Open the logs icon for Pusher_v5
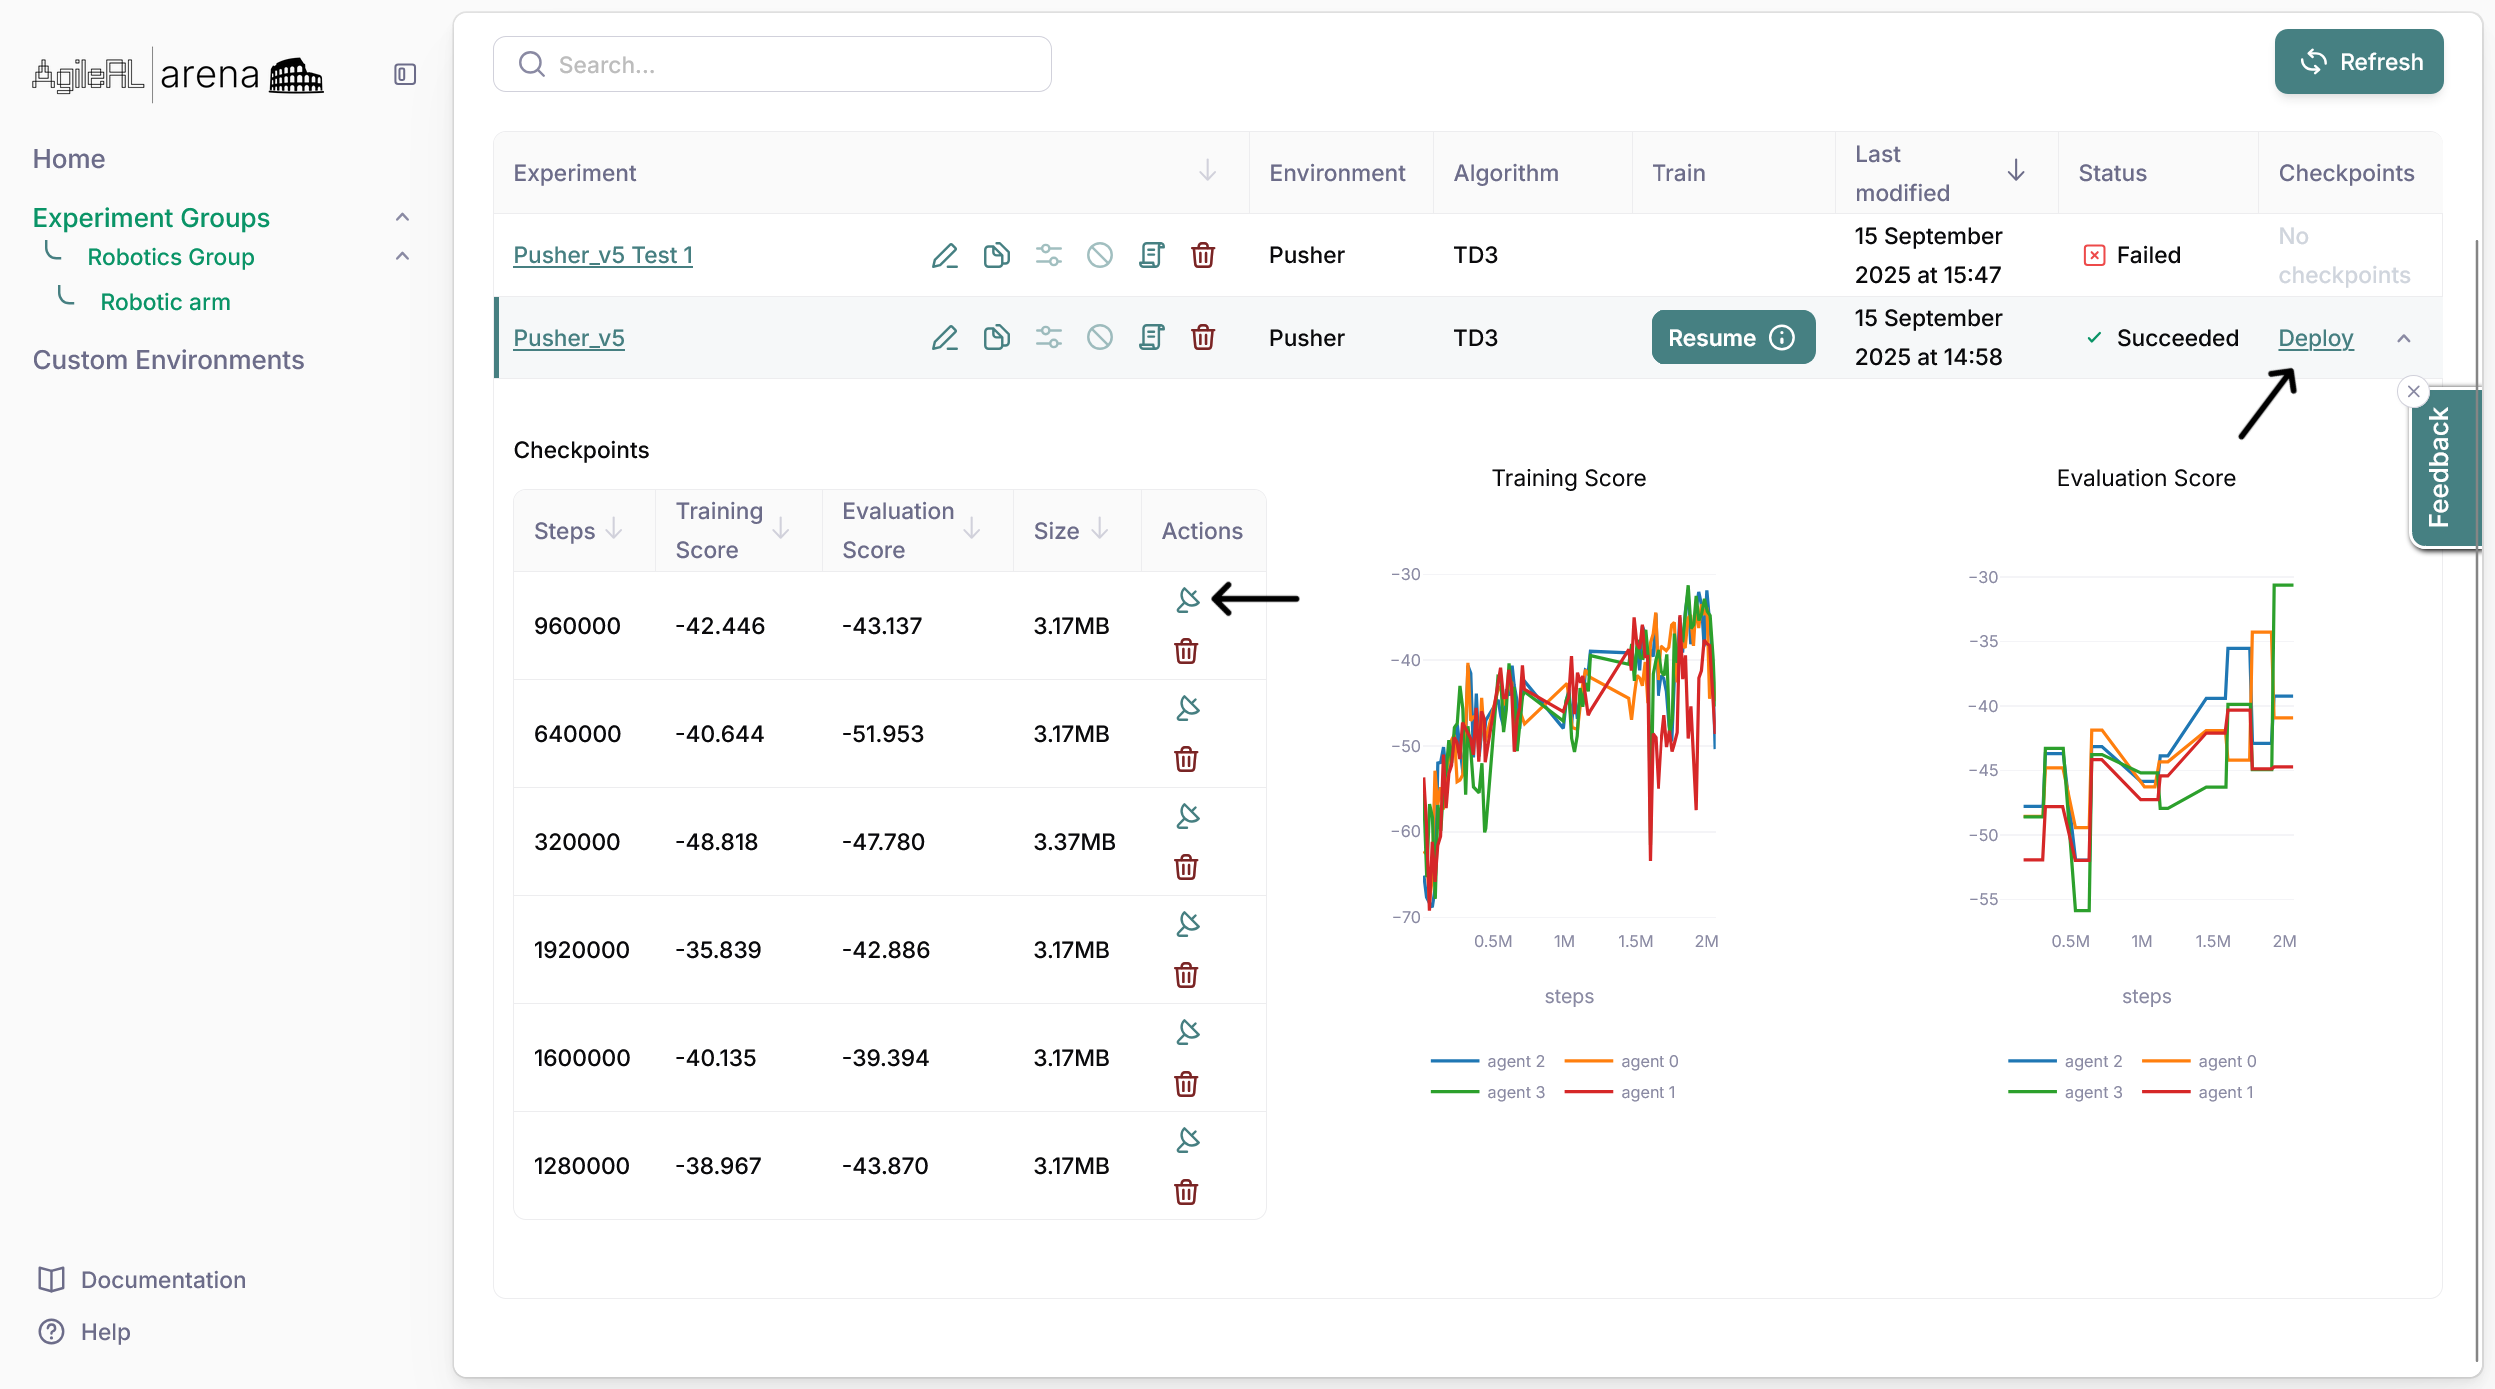The image size is (2495, 1389). (1151, 338)
